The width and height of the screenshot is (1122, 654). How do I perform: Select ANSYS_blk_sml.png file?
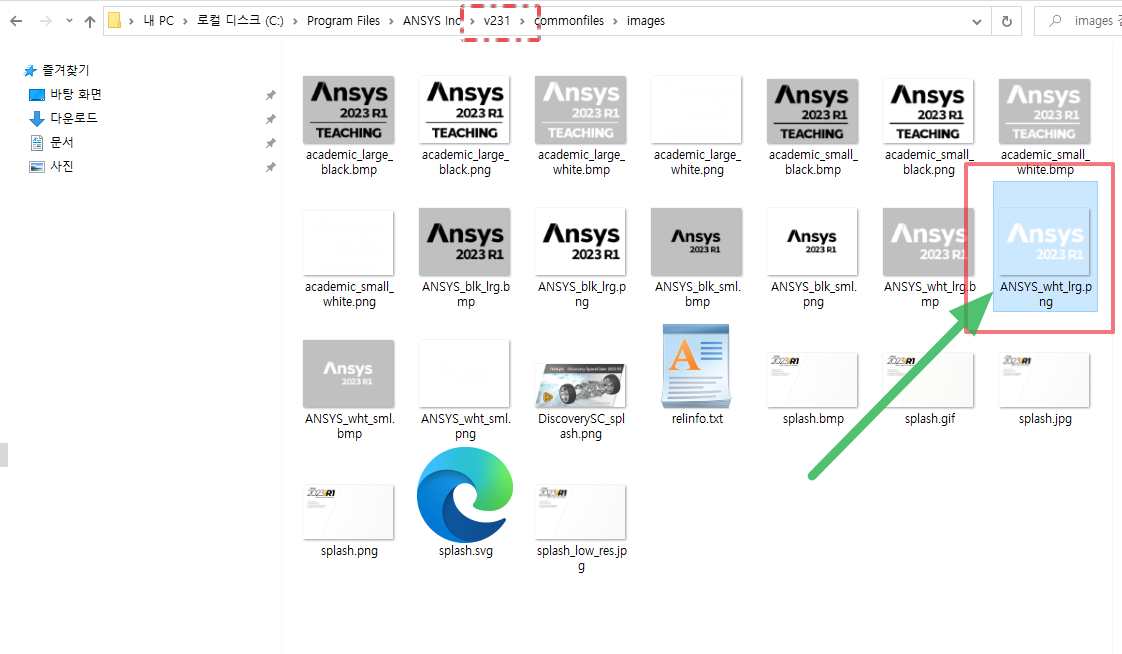click(812, 258)
